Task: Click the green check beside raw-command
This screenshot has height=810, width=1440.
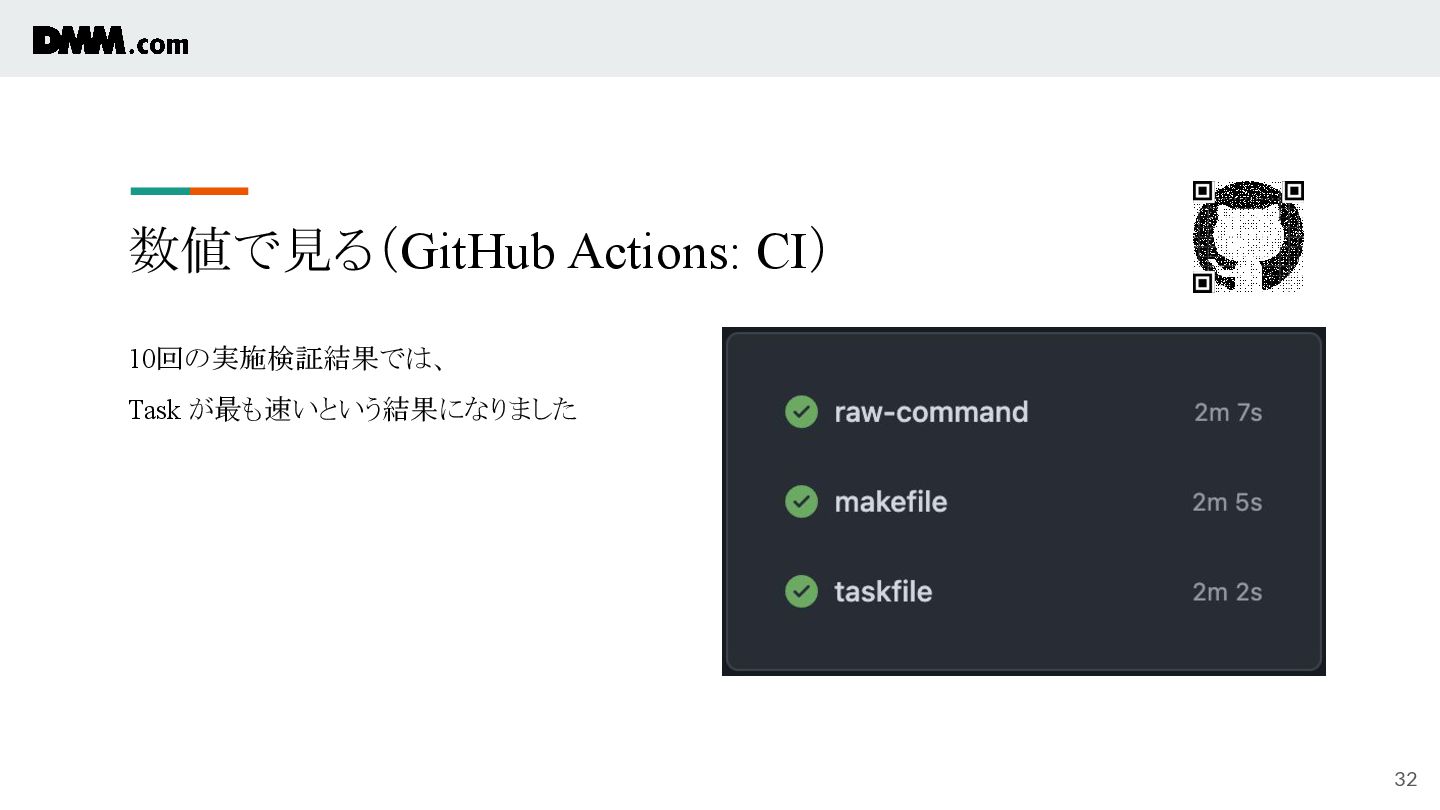Action: point(801,412)
